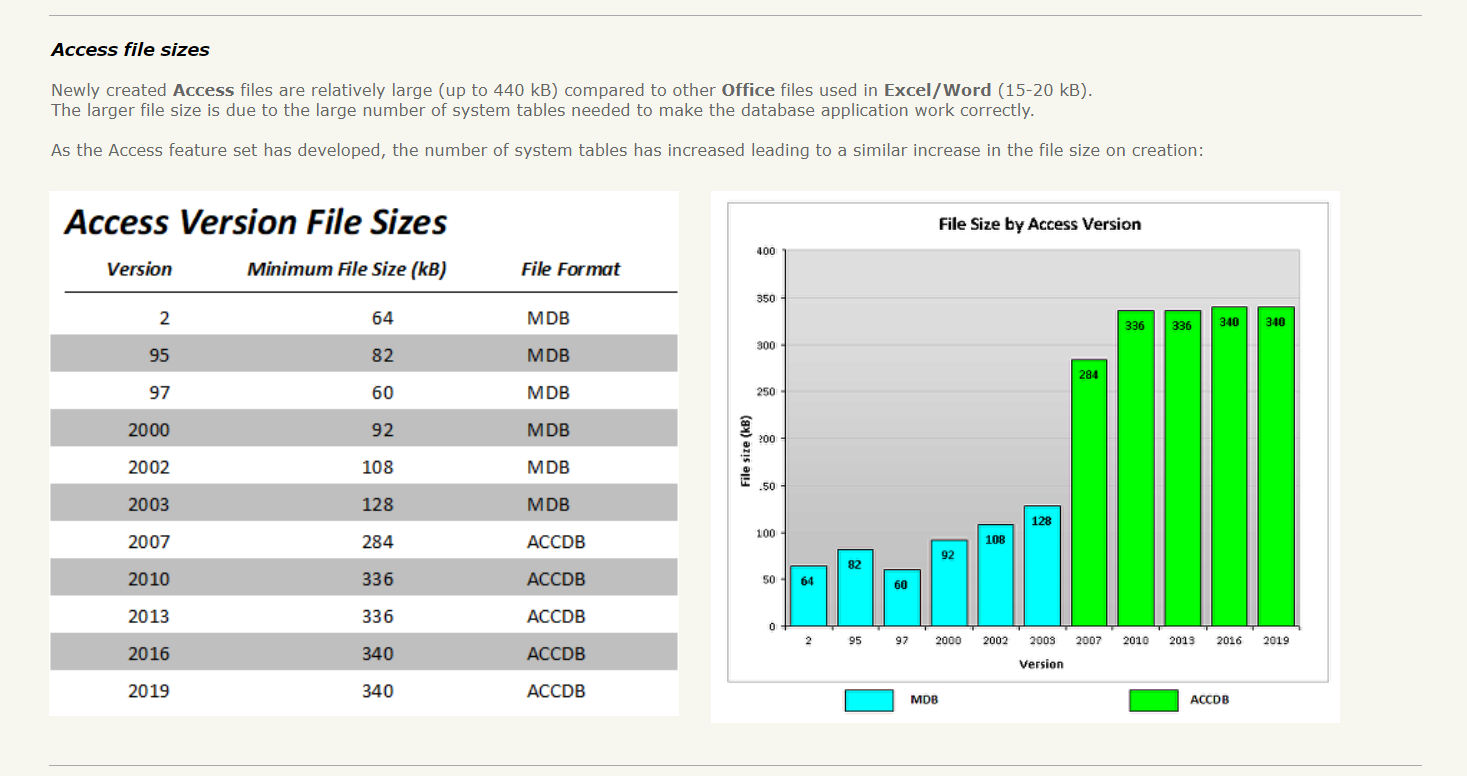Screen dimensions: 1467x776
Task: Select table cell for version 97
Action: [159, 392]
